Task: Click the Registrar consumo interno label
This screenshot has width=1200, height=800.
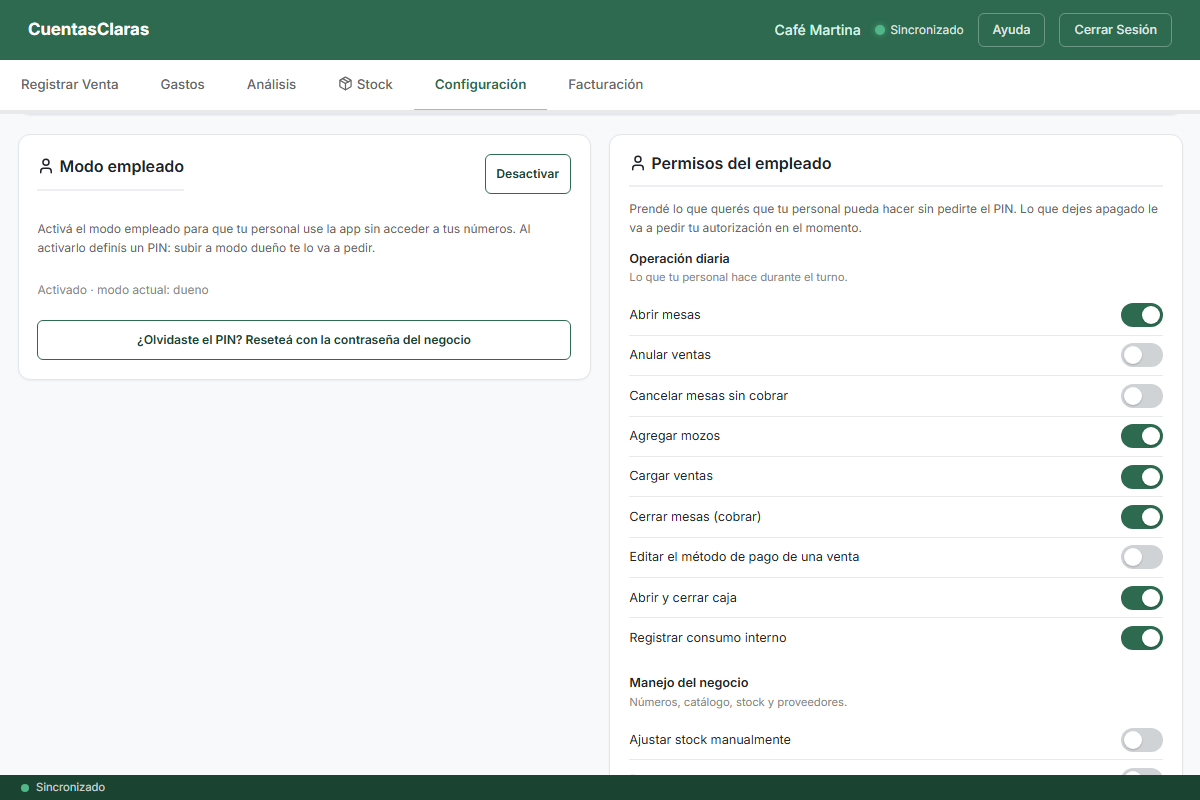Action: 708,638
